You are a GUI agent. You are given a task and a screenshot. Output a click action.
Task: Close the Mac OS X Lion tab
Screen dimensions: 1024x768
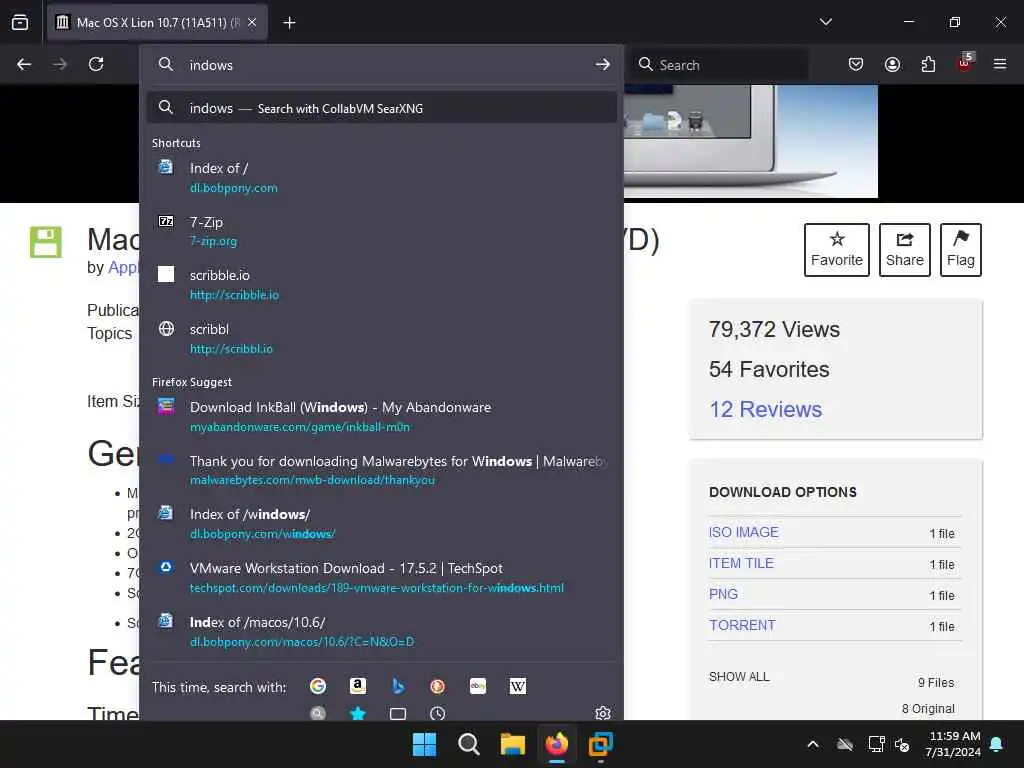(252, 22)
